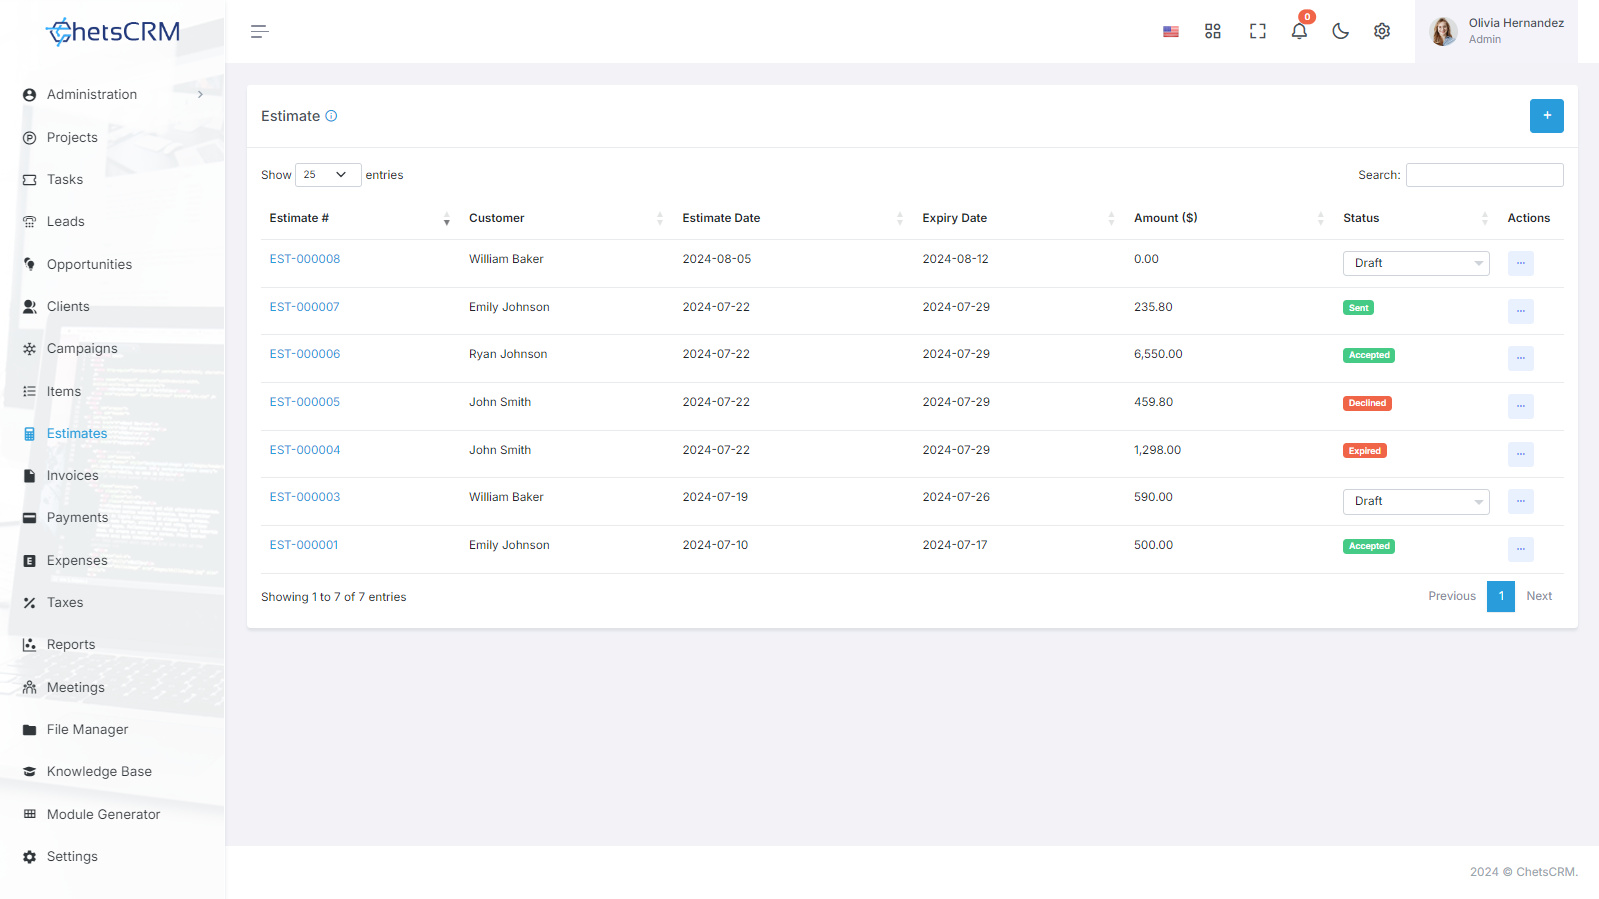This screenshot has width=1599, height=899.
Task: Toggle fullscreen mode icon
Action: click(x=1258, y=32)
